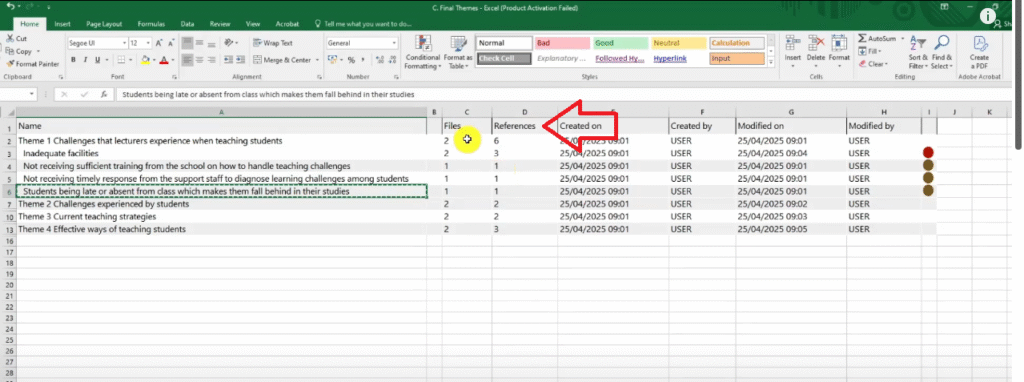This screenshot has width=1024, height=382.
Task: Apply borders to selected cells
Action: (x=122, y=60)
